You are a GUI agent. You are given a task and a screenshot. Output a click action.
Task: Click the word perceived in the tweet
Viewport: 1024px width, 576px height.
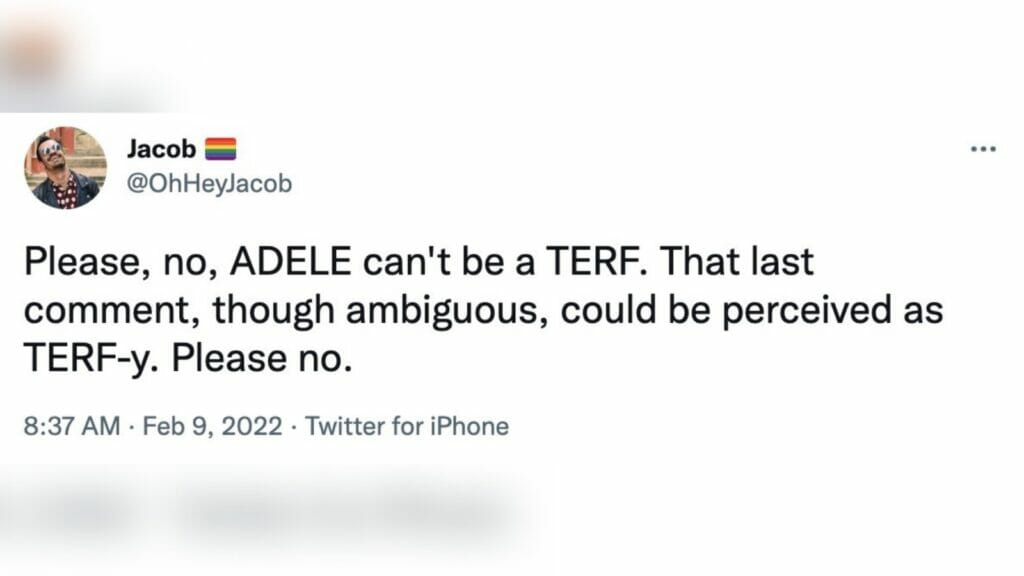(807, 311)
